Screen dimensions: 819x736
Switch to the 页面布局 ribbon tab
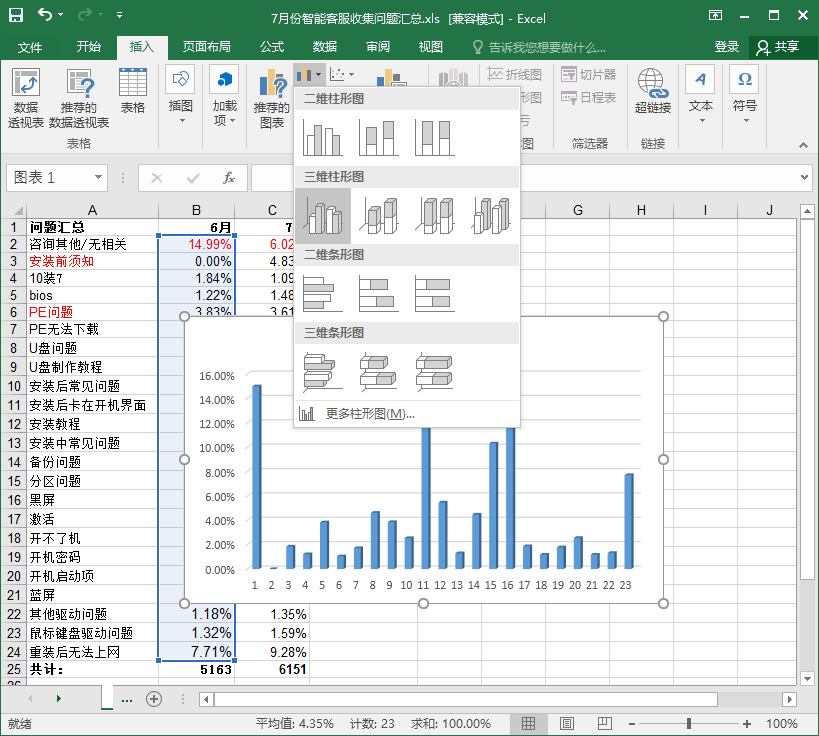[206, 47]
